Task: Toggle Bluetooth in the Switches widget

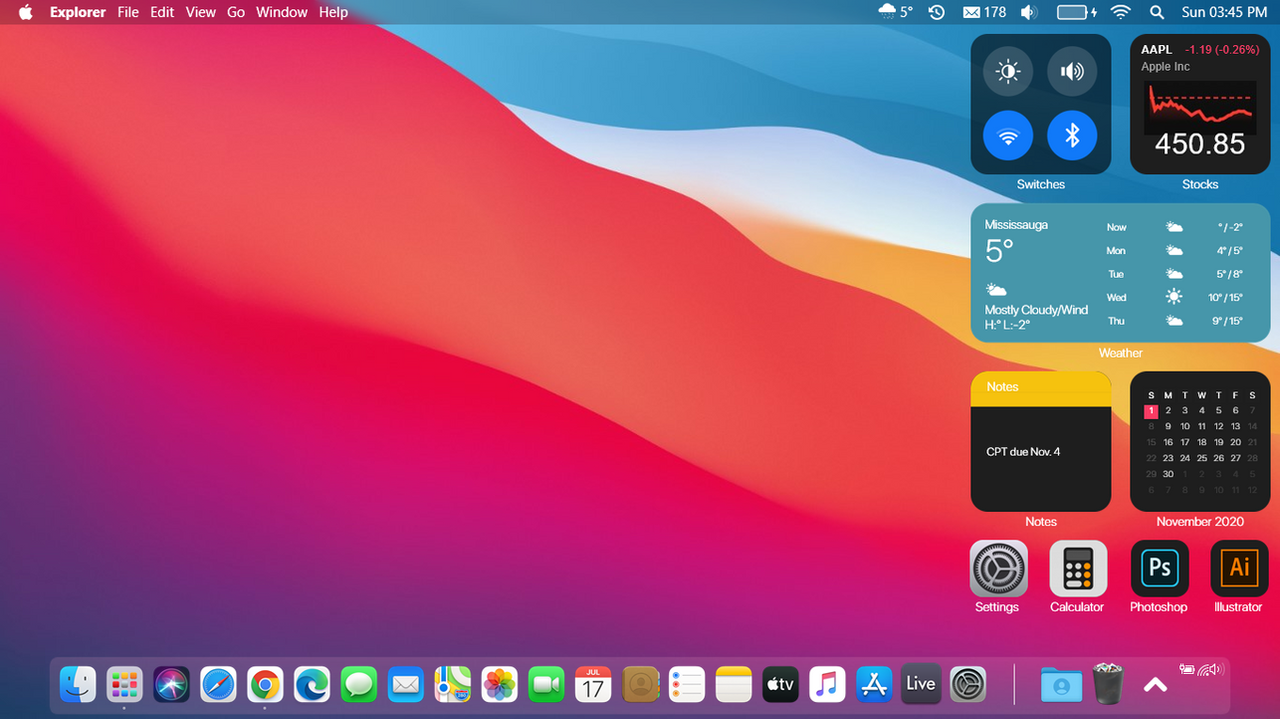Action: [1072, 135]
